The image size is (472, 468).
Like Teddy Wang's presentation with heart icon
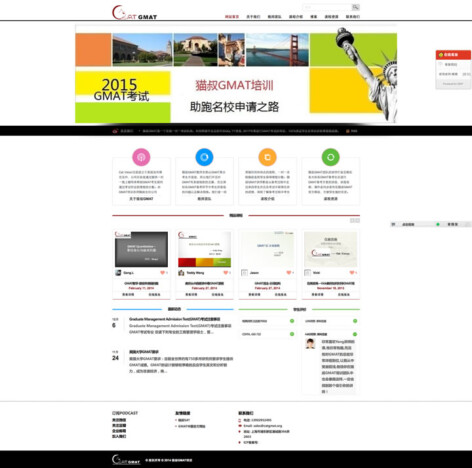coord(226,273)
